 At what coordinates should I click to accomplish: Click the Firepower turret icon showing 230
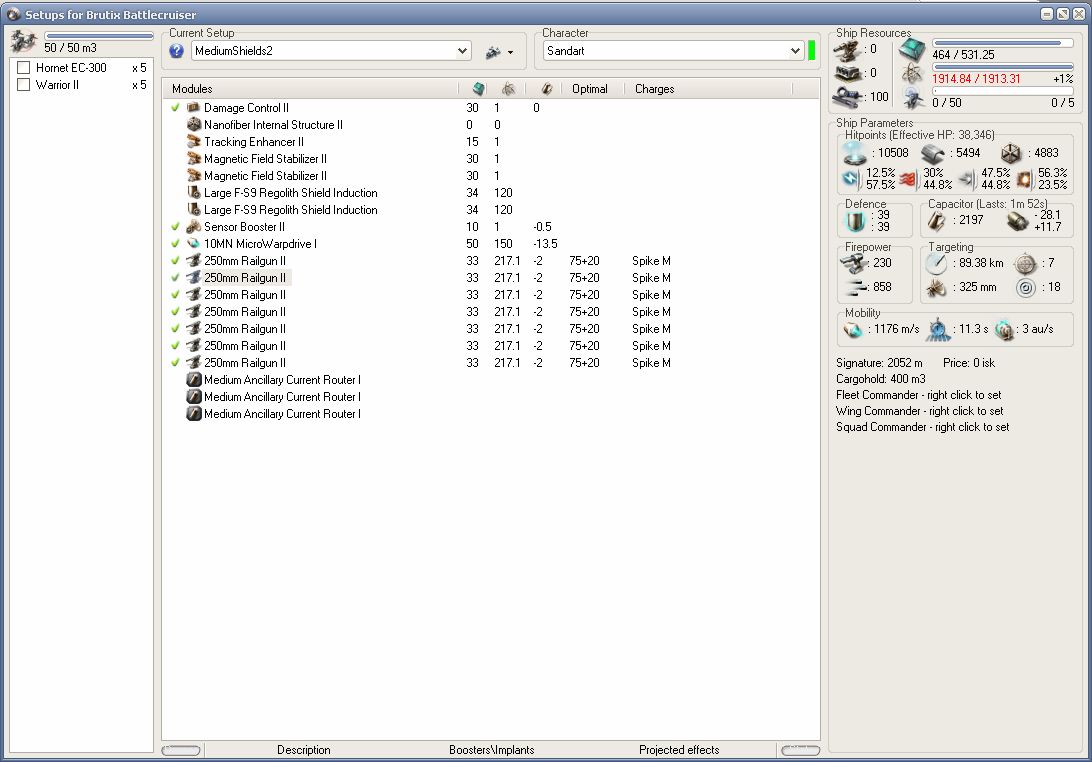(x=854, y=264)
